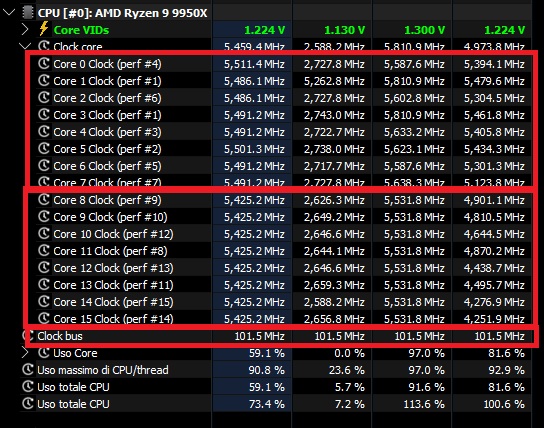544x428 pixels.
Task: Click the clock icon of Core 9 Clock (perf #10)
Action: [44, 217]
